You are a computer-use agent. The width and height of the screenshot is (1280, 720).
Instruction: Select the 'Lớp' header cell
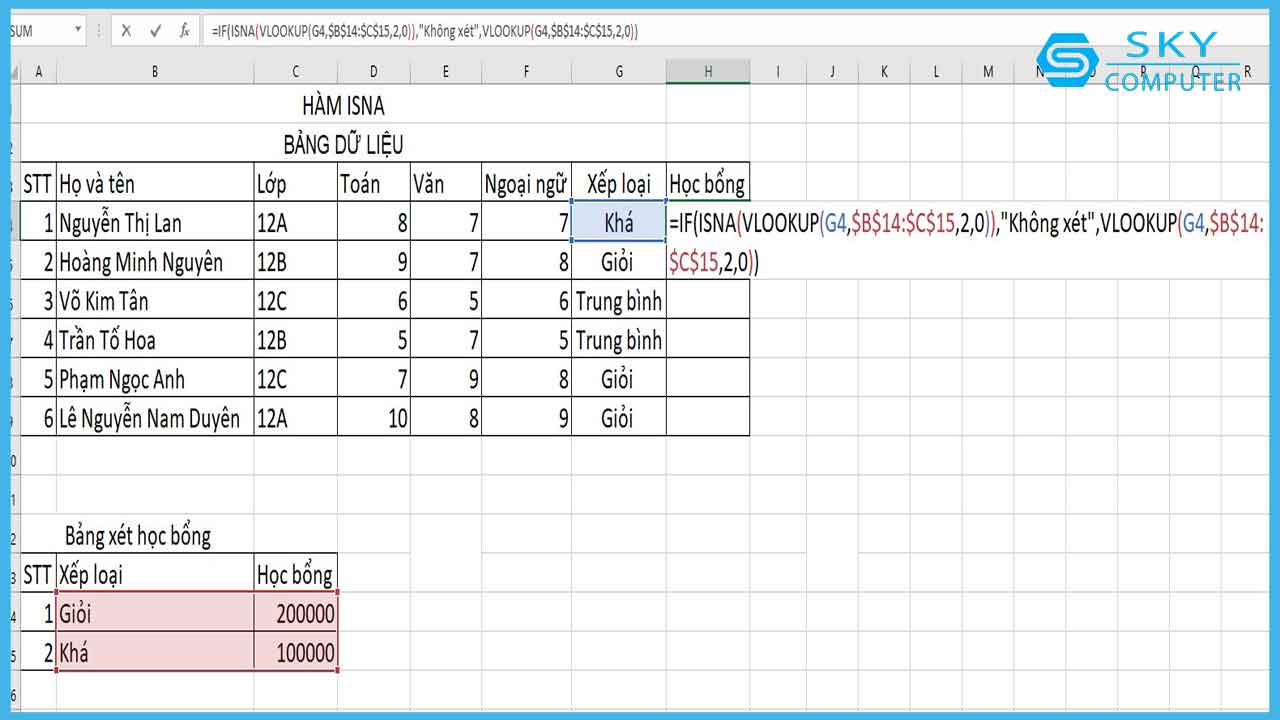click(295, 183)
